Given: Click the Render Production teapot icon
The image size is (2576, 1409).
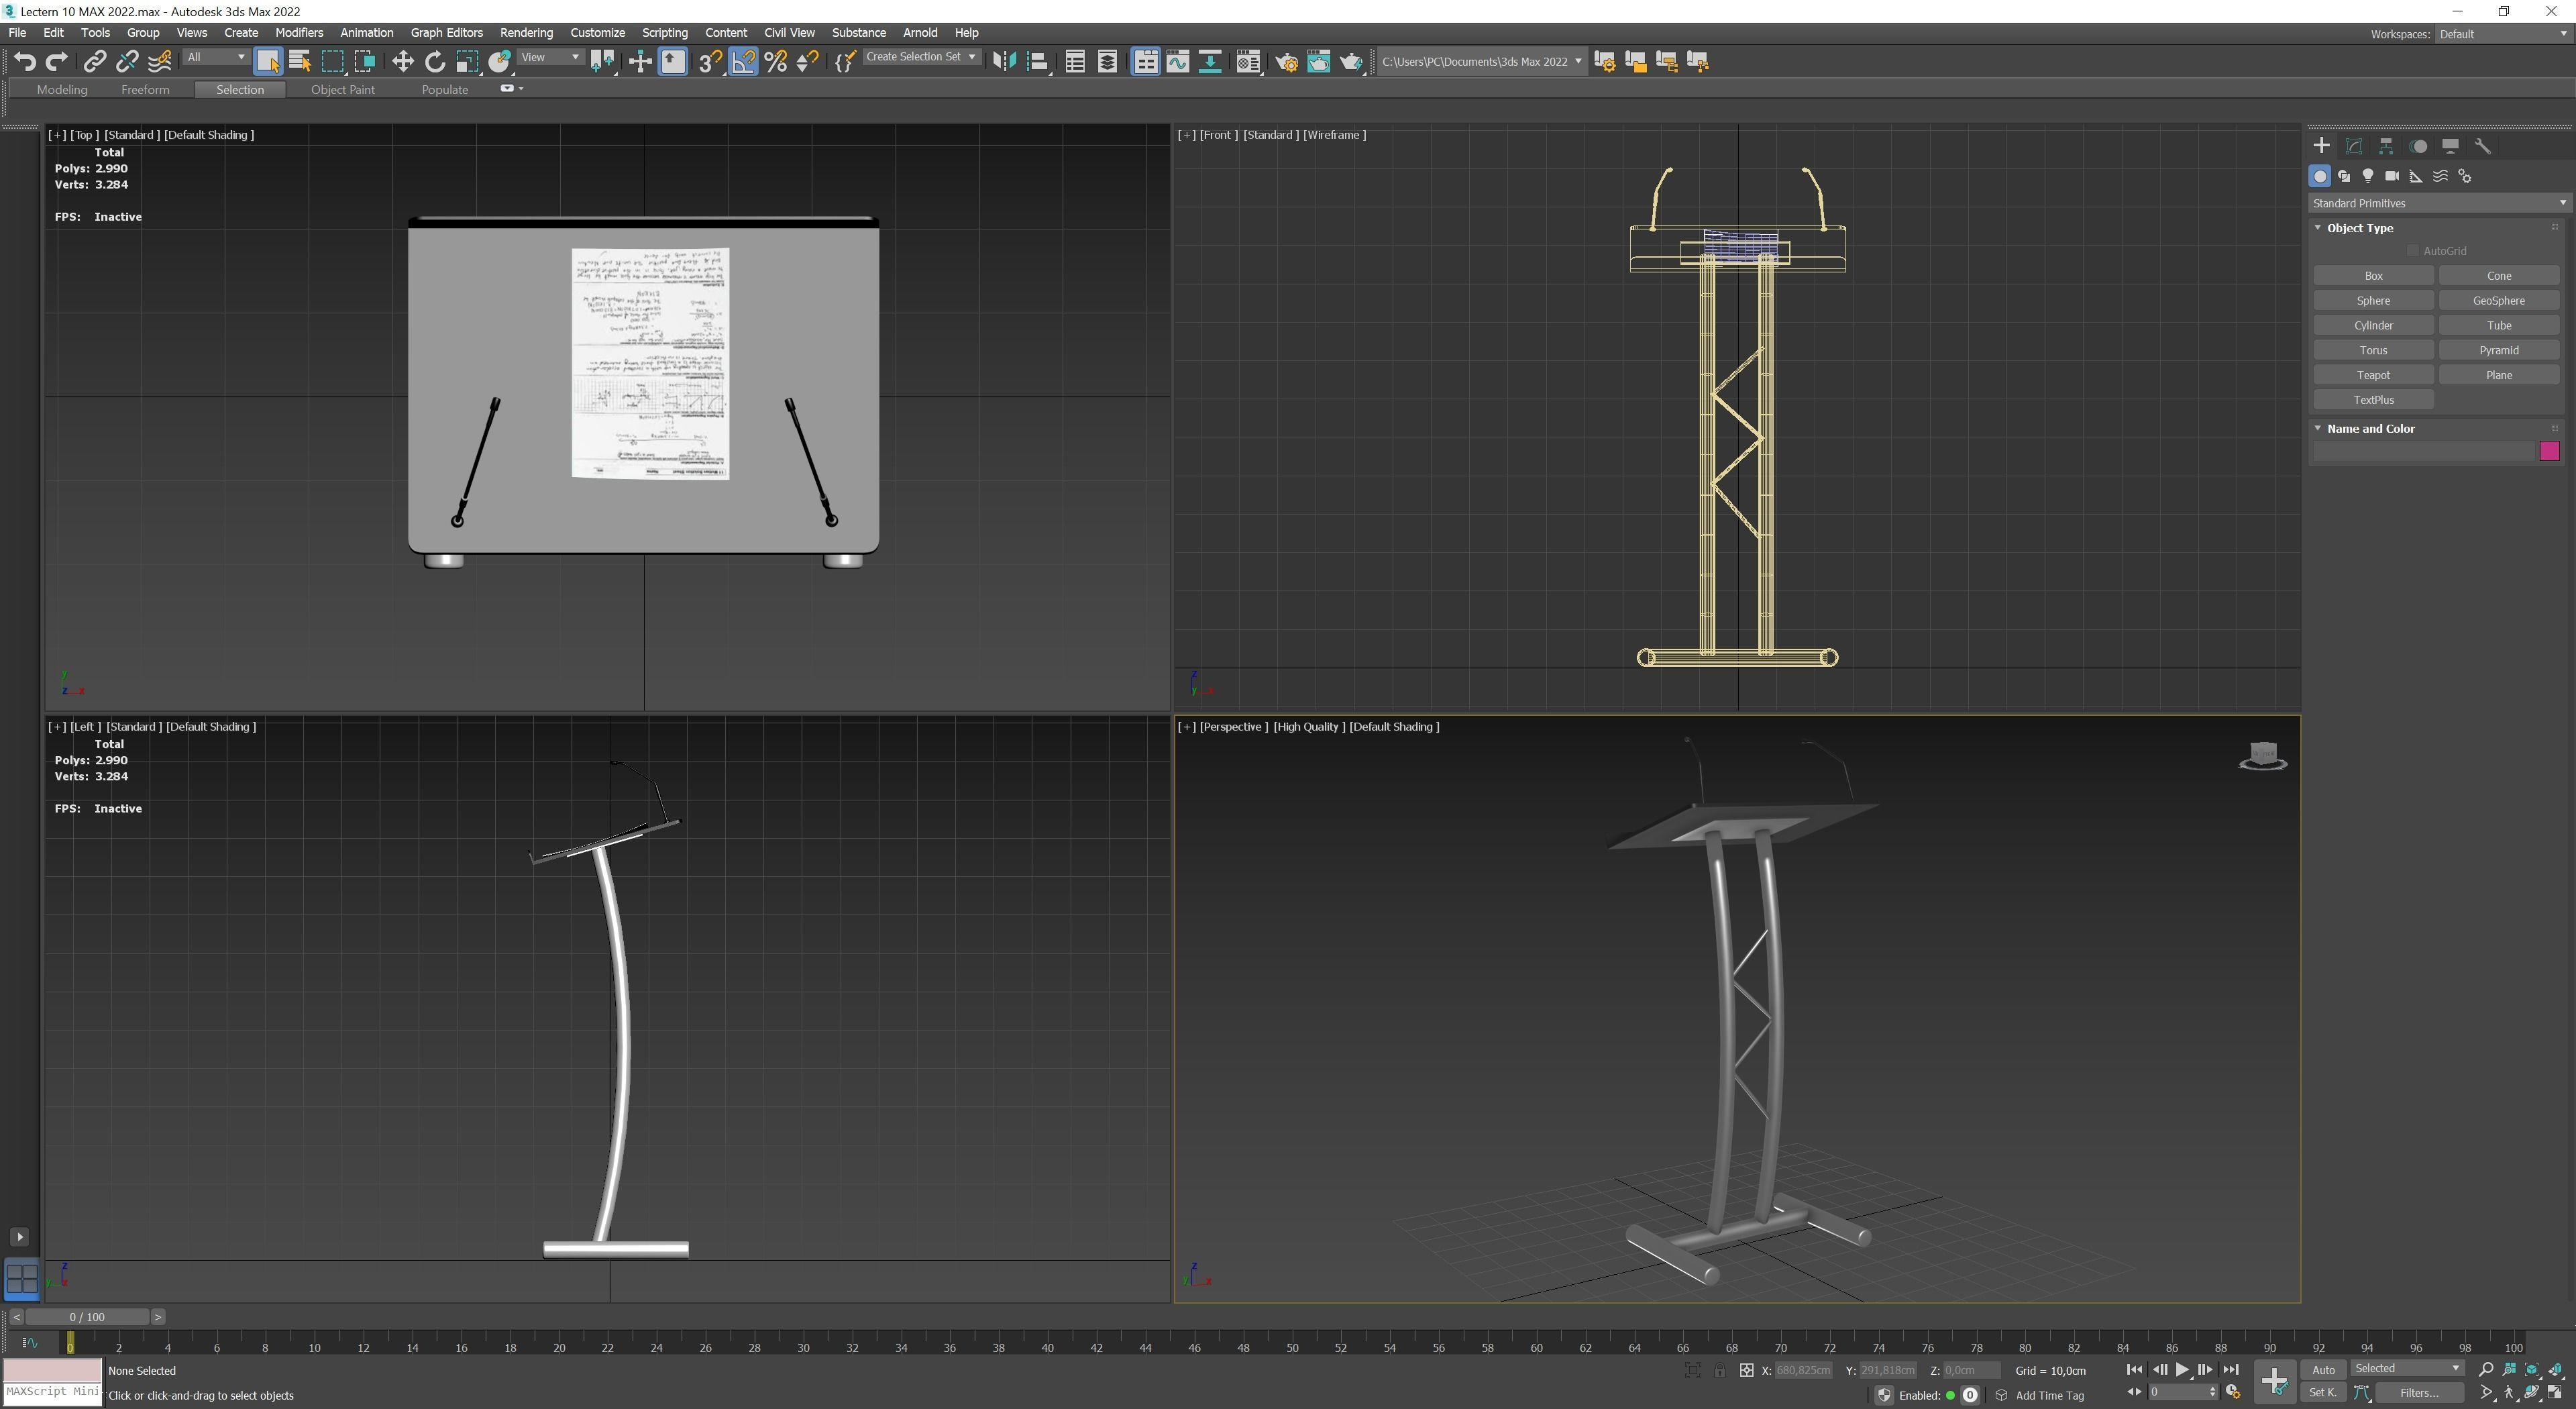Looking at the screenshot, I should coord(1351,62).
